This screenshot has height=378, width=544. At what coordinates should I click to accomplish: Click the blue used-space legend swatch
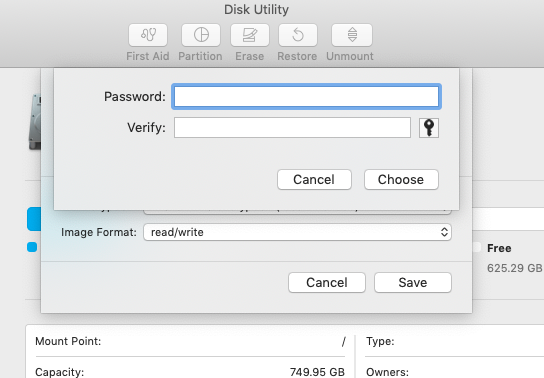[x=32, y=247]
